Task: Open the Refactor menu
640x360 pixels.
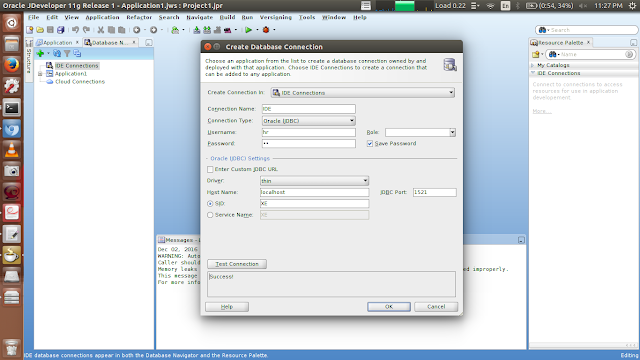Action: [139, 18]
